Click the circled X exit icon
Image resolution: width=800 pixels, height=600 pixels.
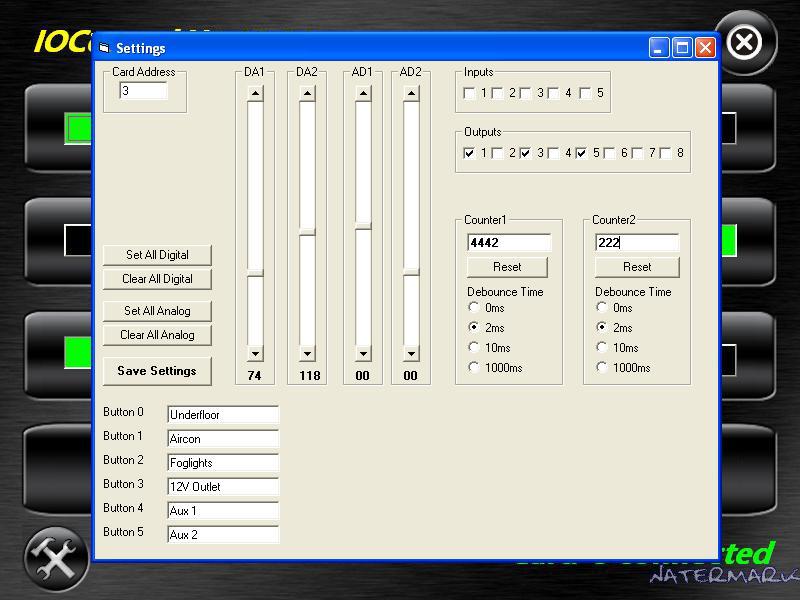pos(744,43)
